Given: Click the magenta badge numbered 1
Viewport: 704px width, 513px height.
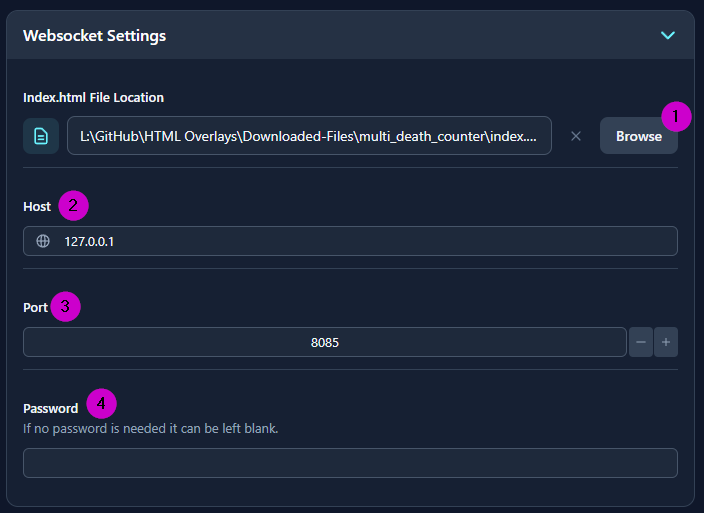Looking at the screenshot, I should point(676,117).
